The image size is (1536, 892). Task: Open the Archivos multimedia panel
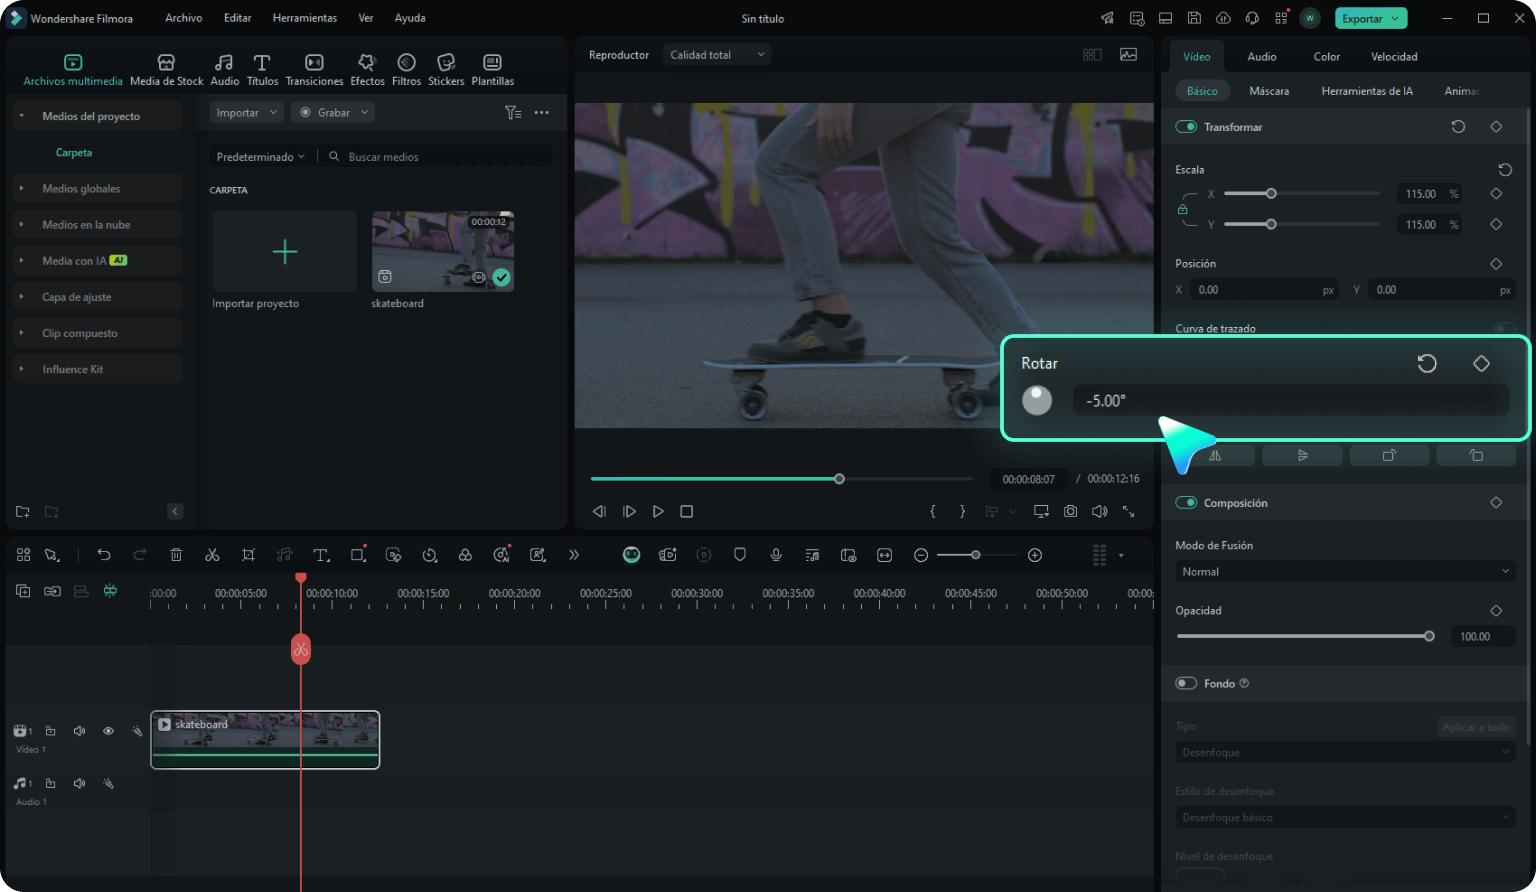pyautogui.click(x=72, y=70)
